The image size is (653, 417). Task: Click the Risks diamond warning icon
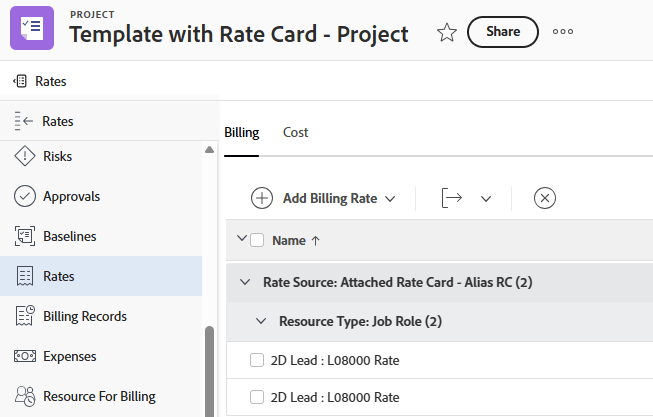tap(25, 156)
